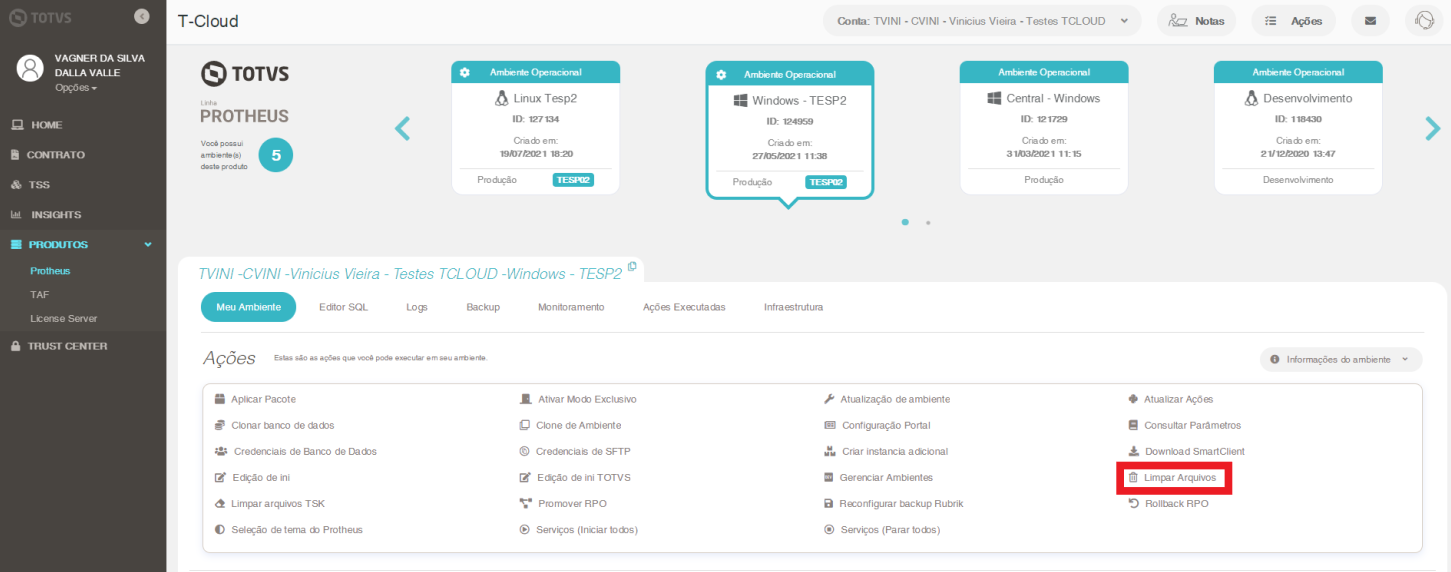
Task: Select the Desenvolvimento environment card
Action: (1298, 127)
